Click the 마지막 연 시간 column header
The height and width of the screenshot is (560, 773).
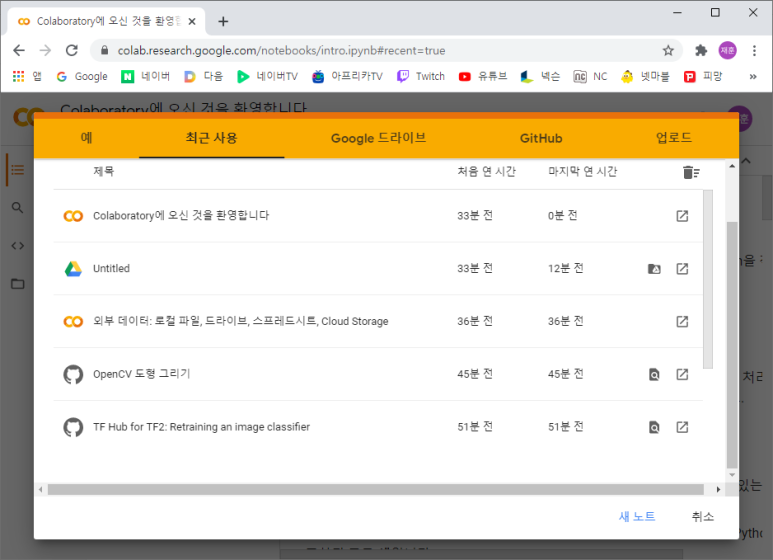coord(582,172)
